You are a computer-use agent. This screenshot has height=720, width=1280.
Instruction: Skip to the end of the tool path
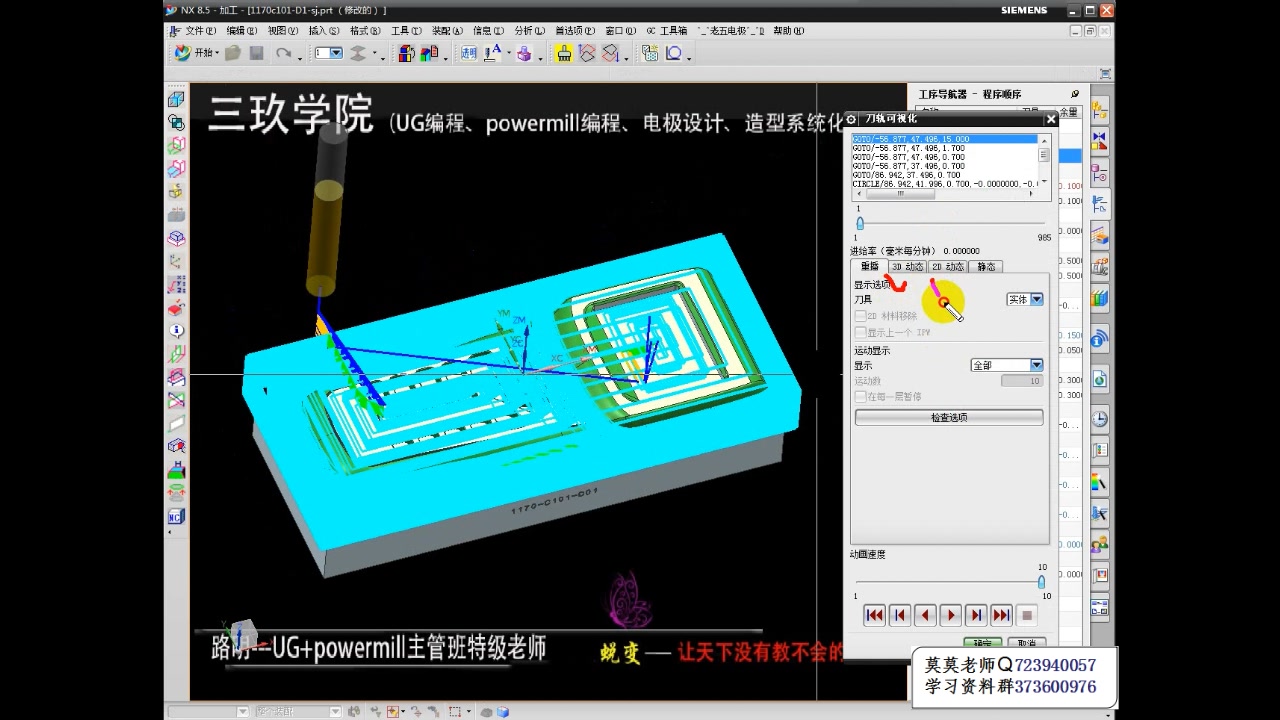1001,615
